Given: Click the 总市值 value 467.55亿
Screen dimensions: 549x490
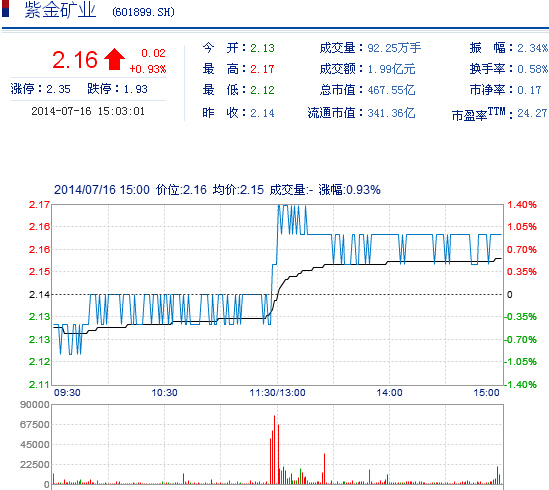Looking at the screenshot, I should point(391,90).
